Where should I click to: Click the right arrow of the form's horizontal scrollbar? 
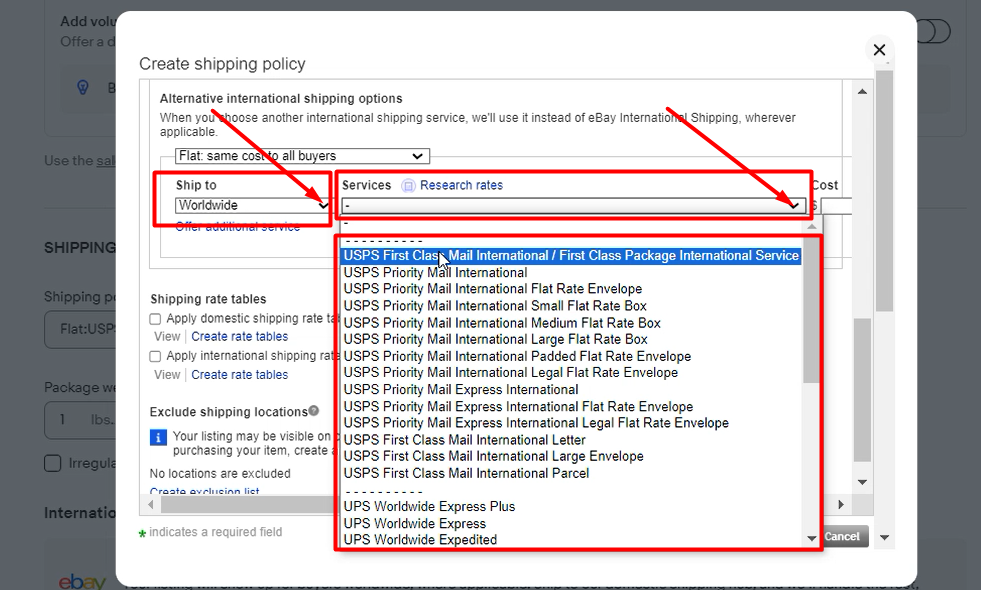841,504
